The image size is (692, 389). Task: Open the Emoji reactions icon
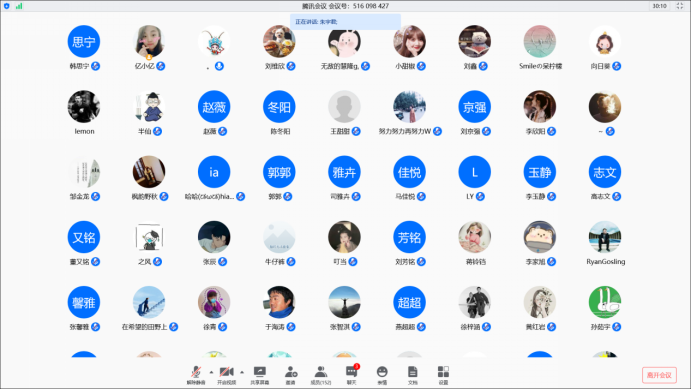point(382,374)
